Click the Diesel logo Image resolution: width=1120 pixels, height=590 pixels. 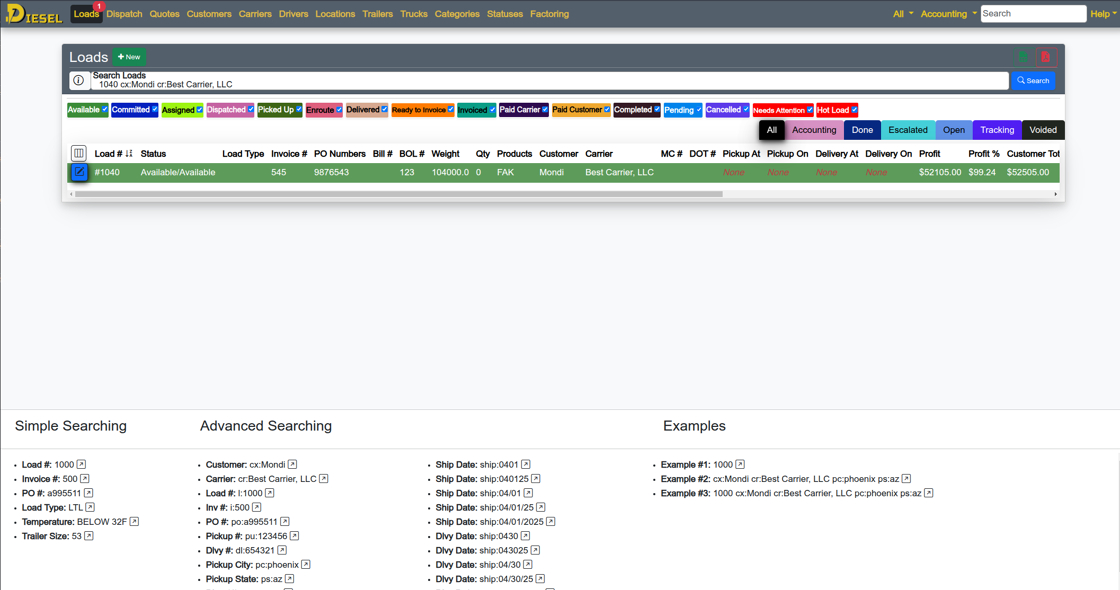click(34, 14)
